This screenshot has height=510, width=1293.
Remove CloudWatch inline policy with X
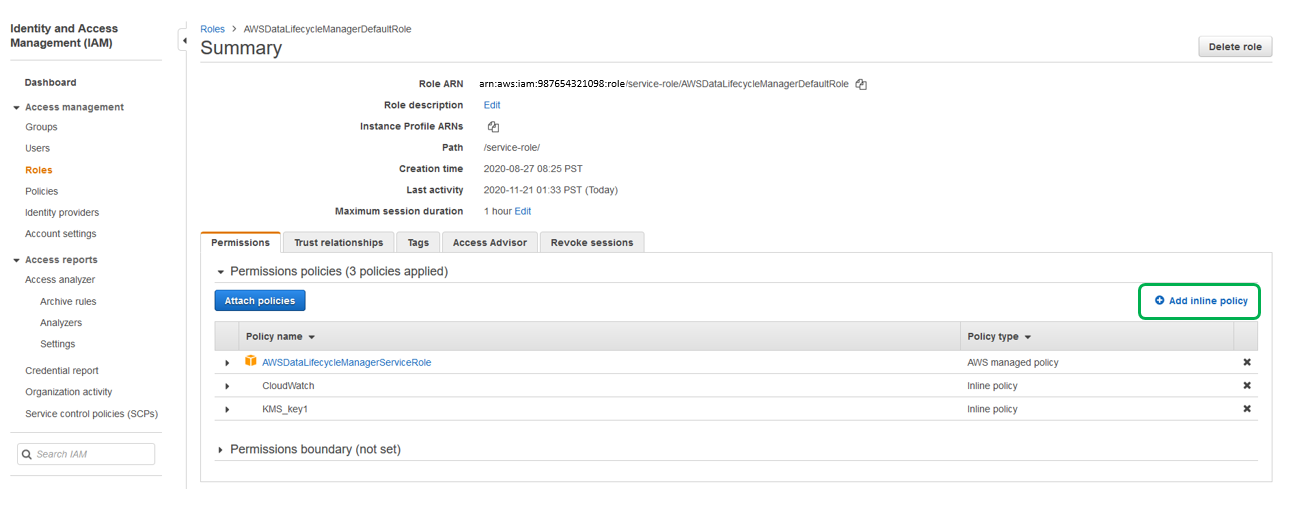click(x=1247, y=385)
